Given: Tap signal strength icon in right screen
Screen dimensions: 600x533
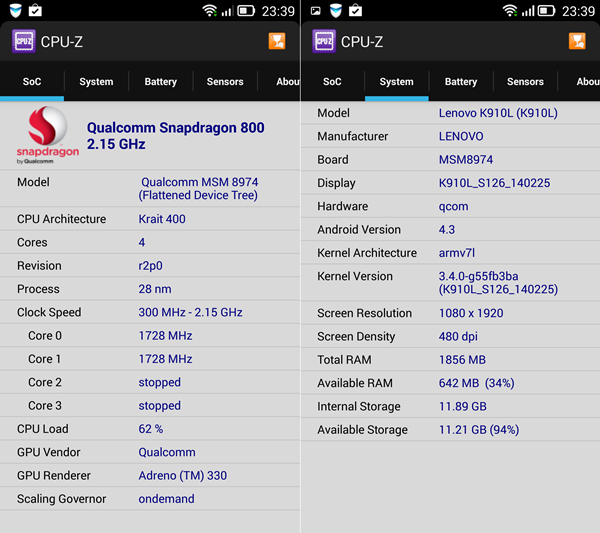Looking at the screenshot, I should [528, 11].
